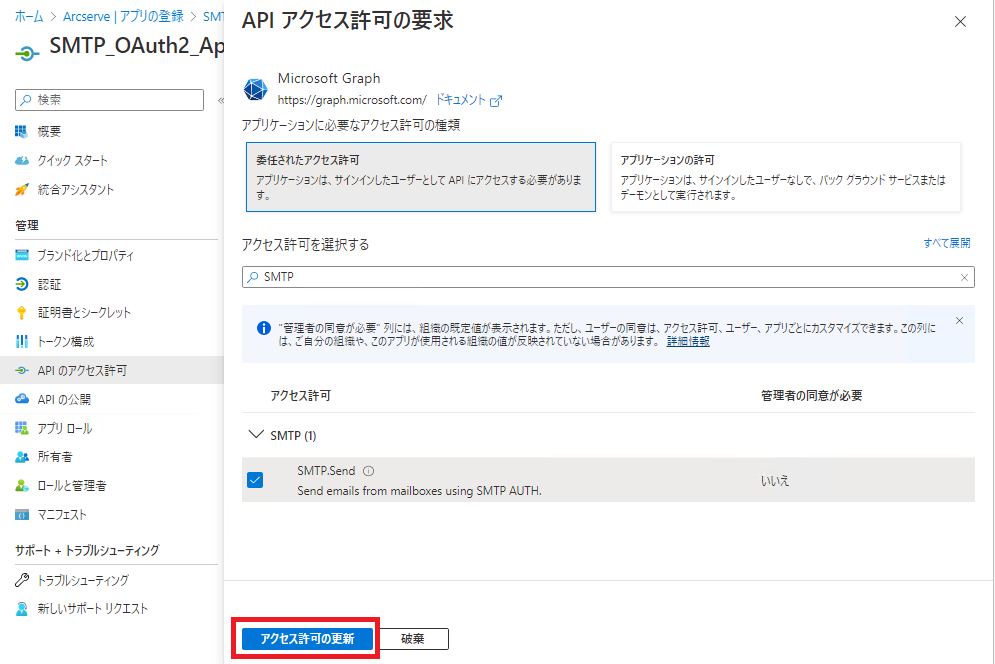Click the Microsoft Graph logo icon
This screenshot has width=995, height=664.
click(256, 89)
